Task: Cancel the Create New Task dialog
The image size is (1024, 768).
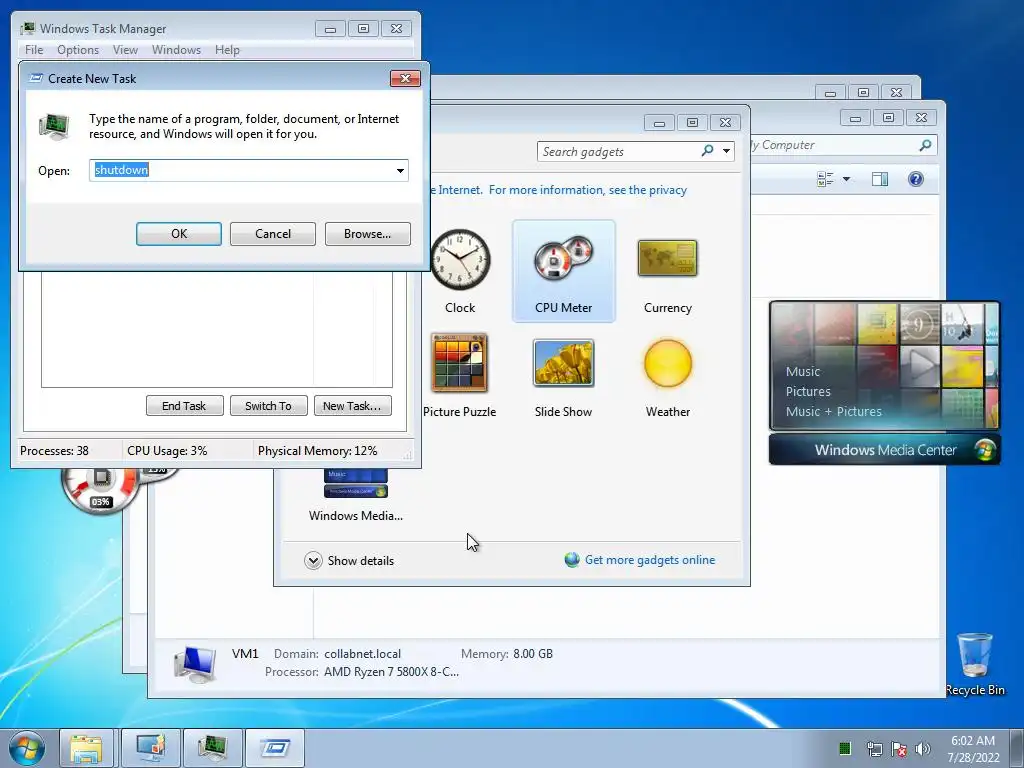Action: [x=272, y=234]
